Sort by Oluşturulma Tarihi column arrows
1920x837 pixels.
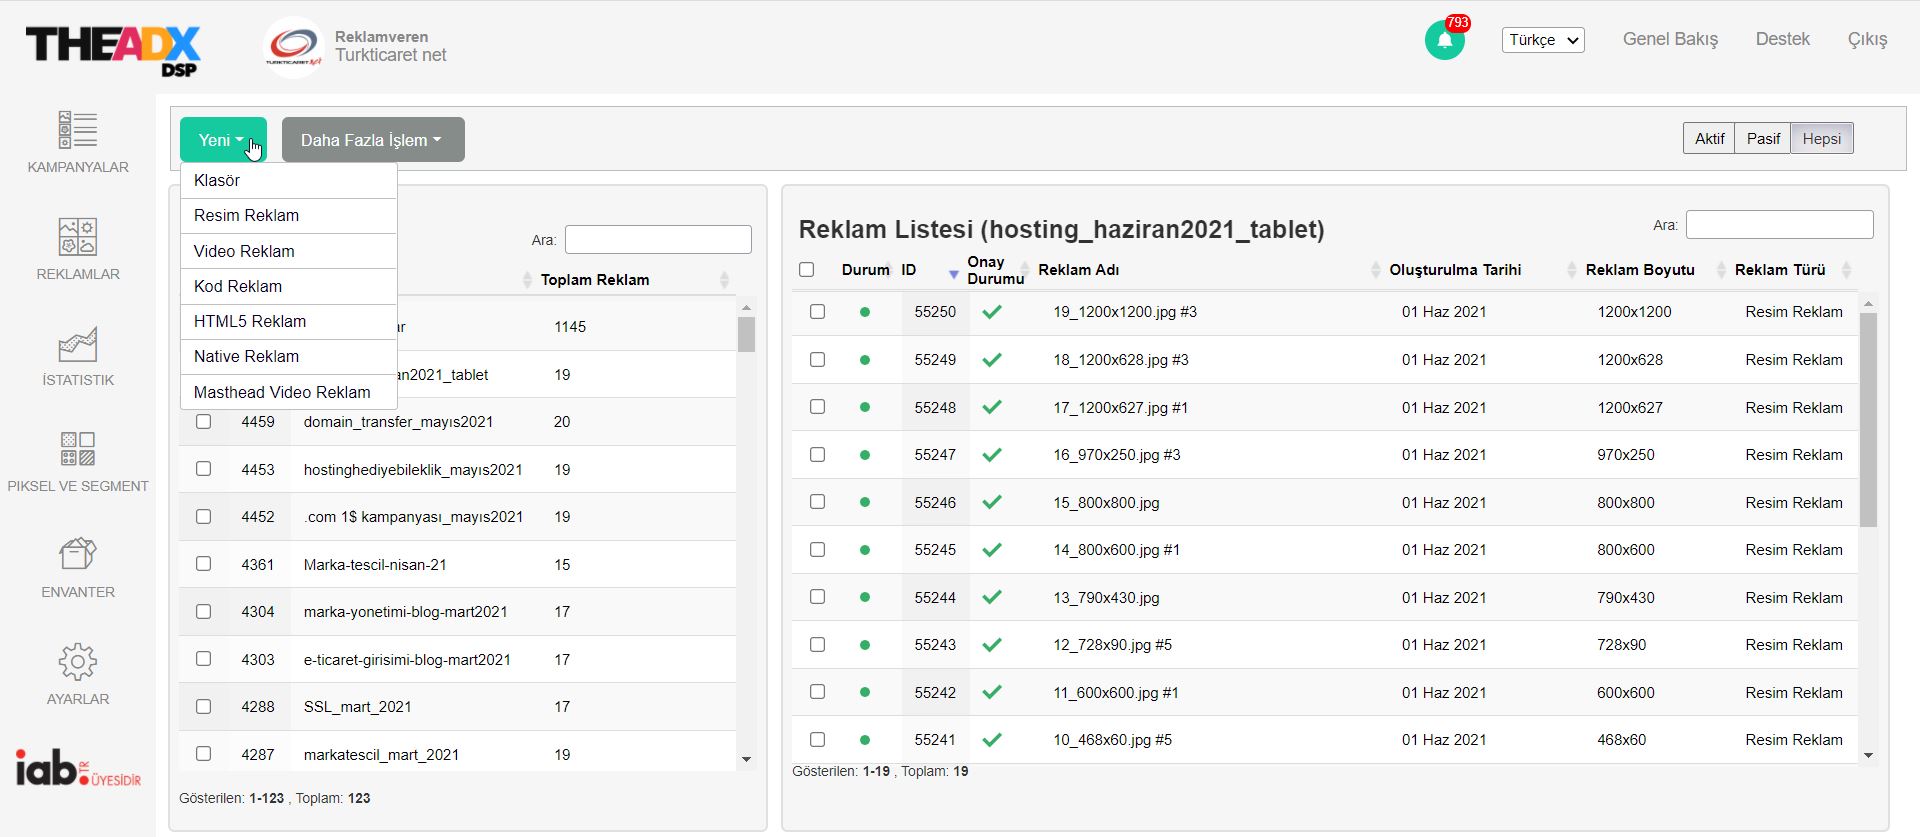pos(1571,270)
